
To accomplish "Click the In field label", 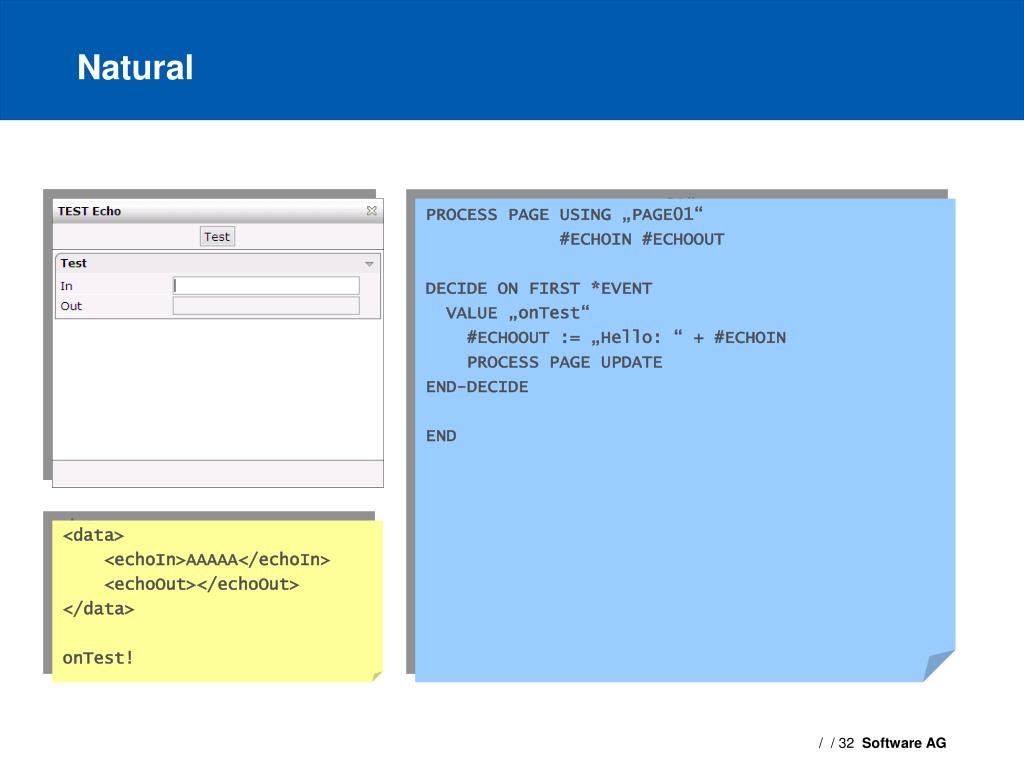I will (x=67, y=286).
